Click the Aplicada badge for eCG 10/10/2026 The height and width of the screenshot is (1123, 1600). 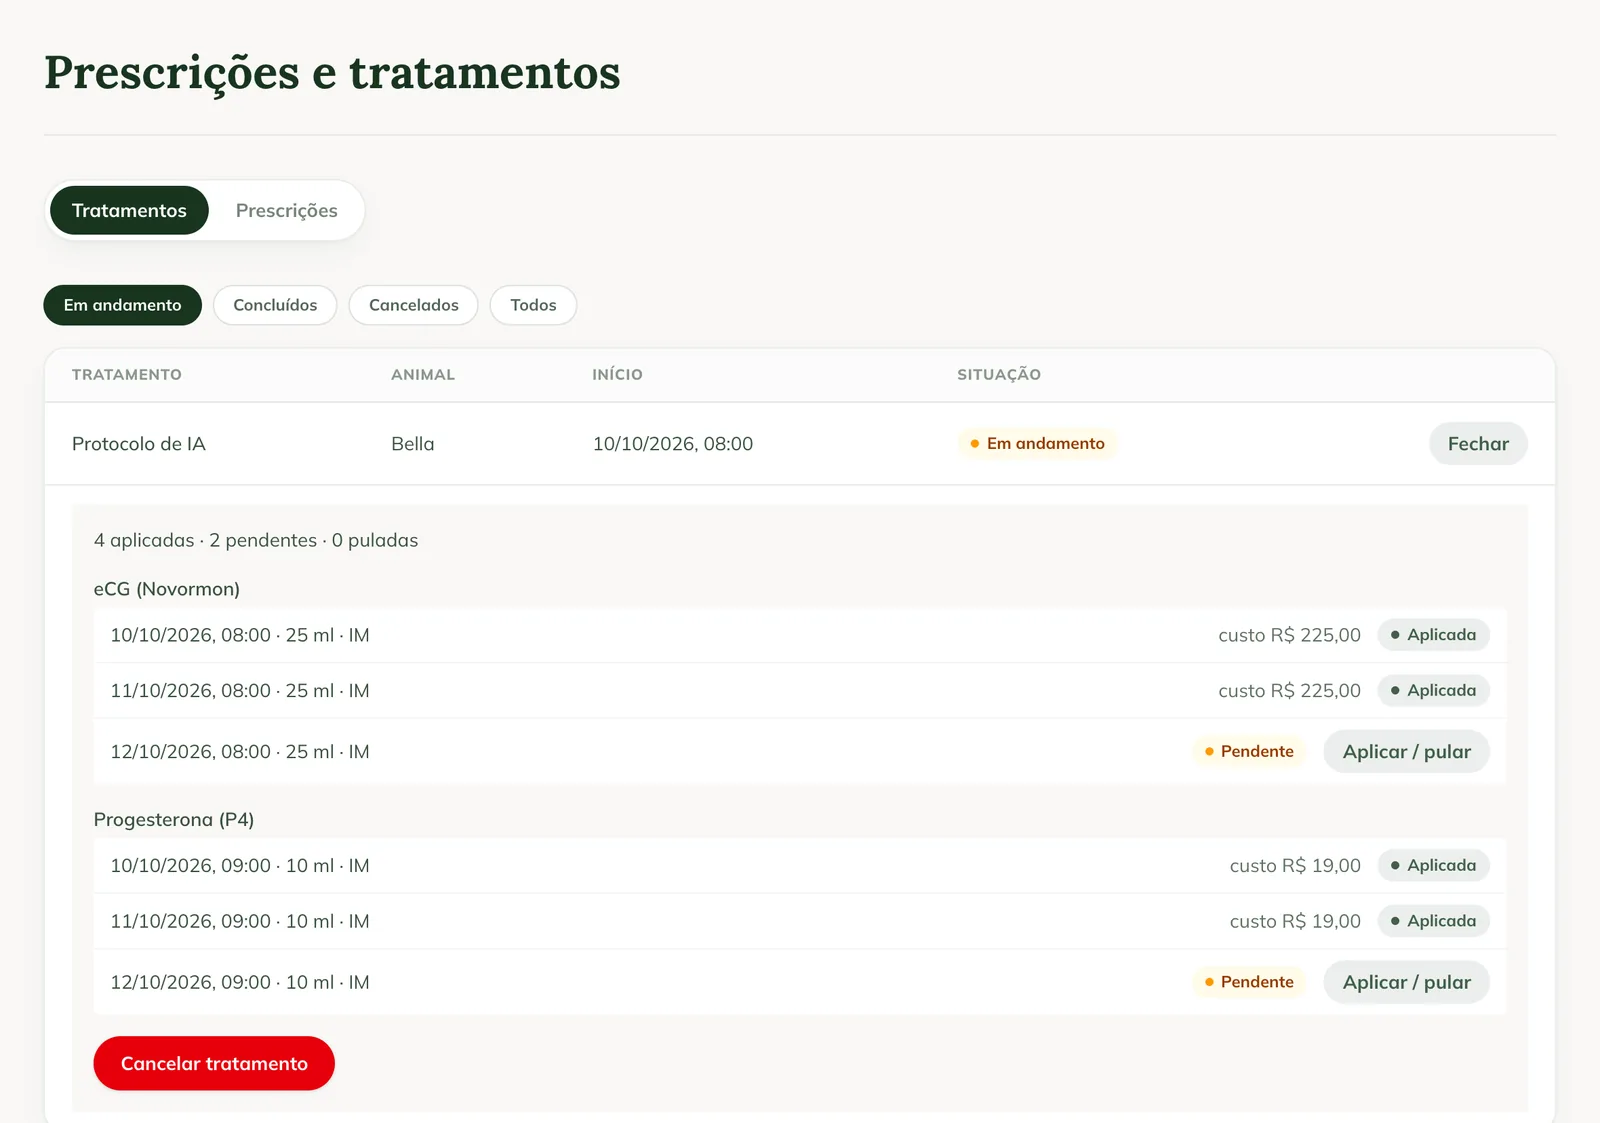pyautogui.click(x=1433, y=635)
